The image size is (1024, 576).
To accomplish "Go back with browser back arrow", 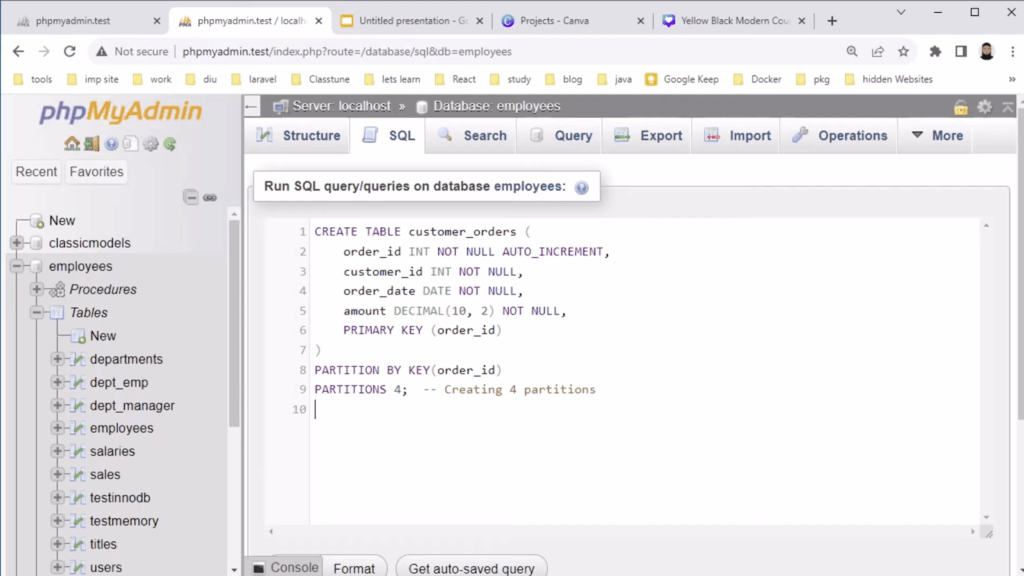I will tap(18, 52).
